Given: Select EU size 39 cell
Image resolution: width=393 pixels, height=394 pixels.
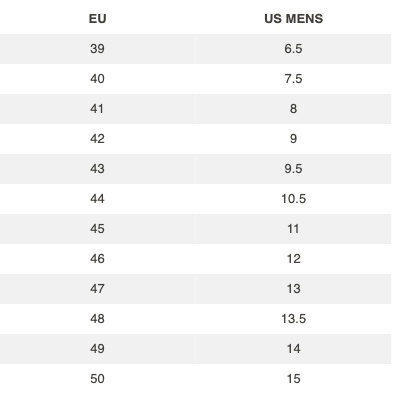Looking at the screenshot, I should click(97, 49).
